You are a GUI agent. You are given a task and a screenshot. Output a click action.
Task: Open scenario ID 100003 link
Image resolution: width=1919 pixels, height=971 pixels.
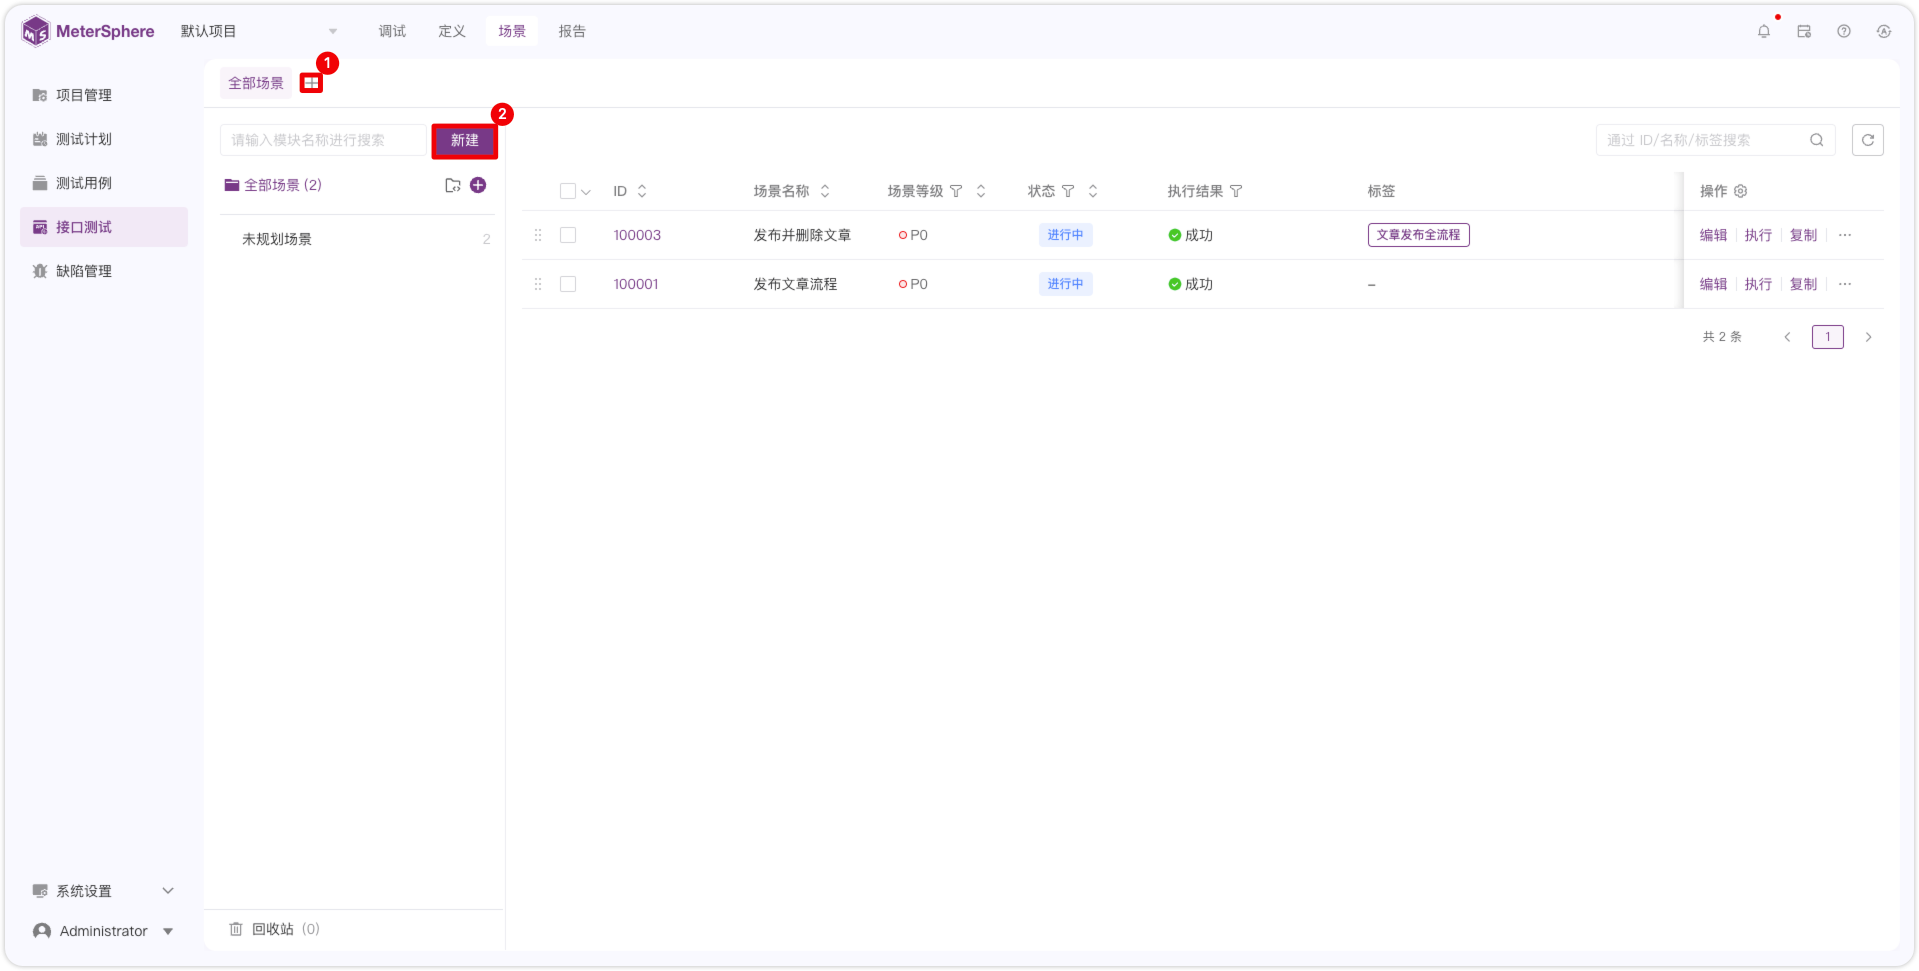(x=637, y=235)
